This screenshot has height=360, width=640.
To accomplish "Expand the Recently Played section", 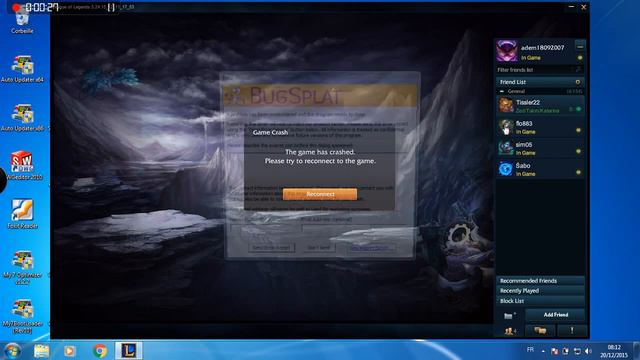I will 540,291.
